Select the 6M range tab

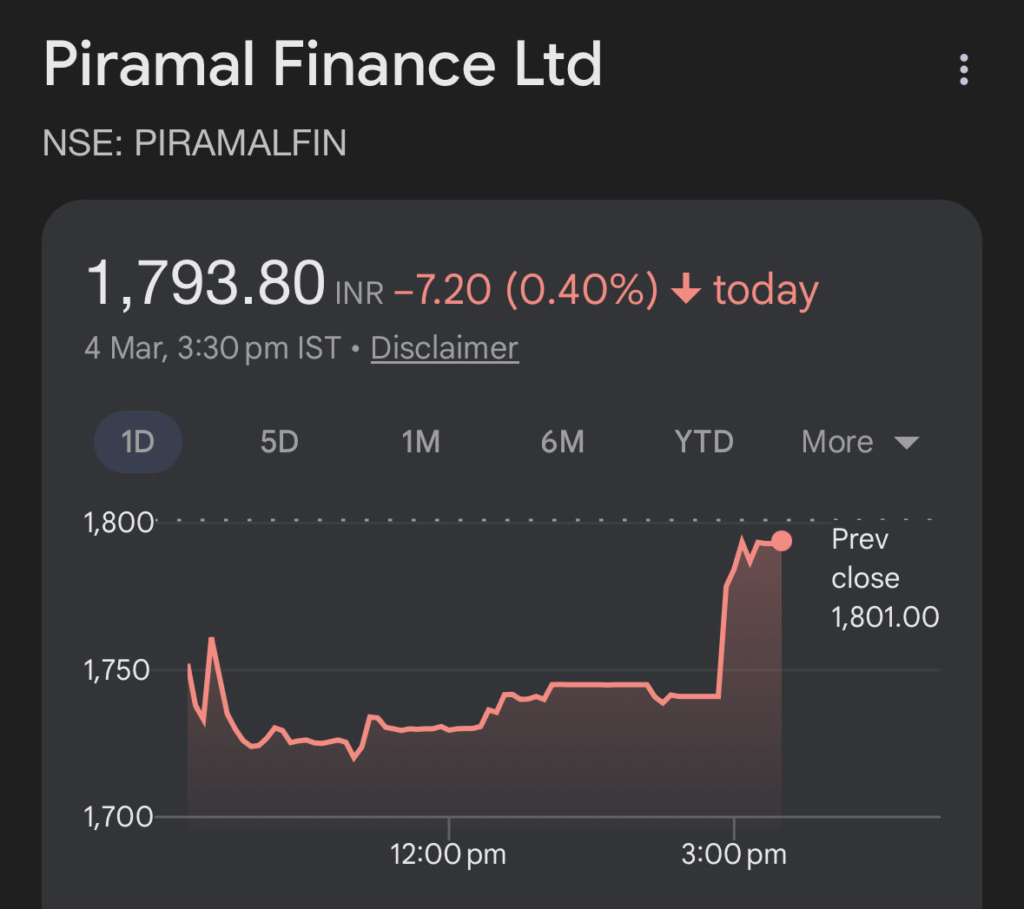point(562,442)
